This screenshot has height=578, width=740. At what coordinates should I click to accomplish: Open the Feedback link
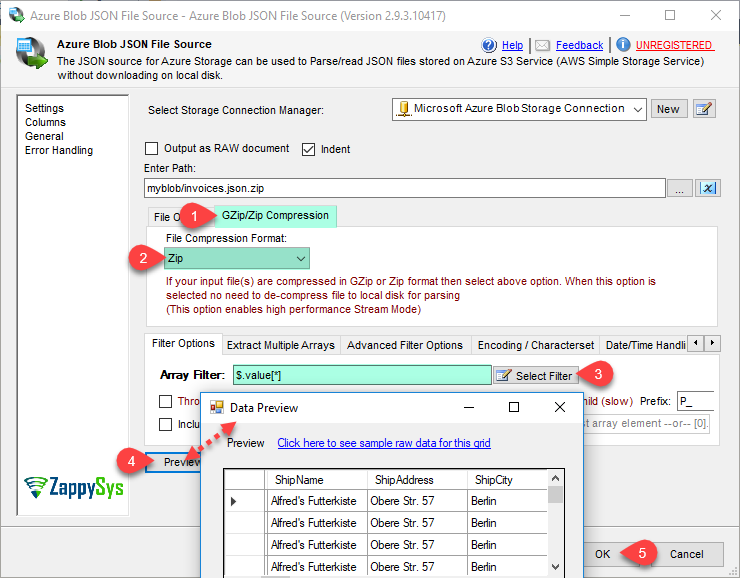point(579,45)
